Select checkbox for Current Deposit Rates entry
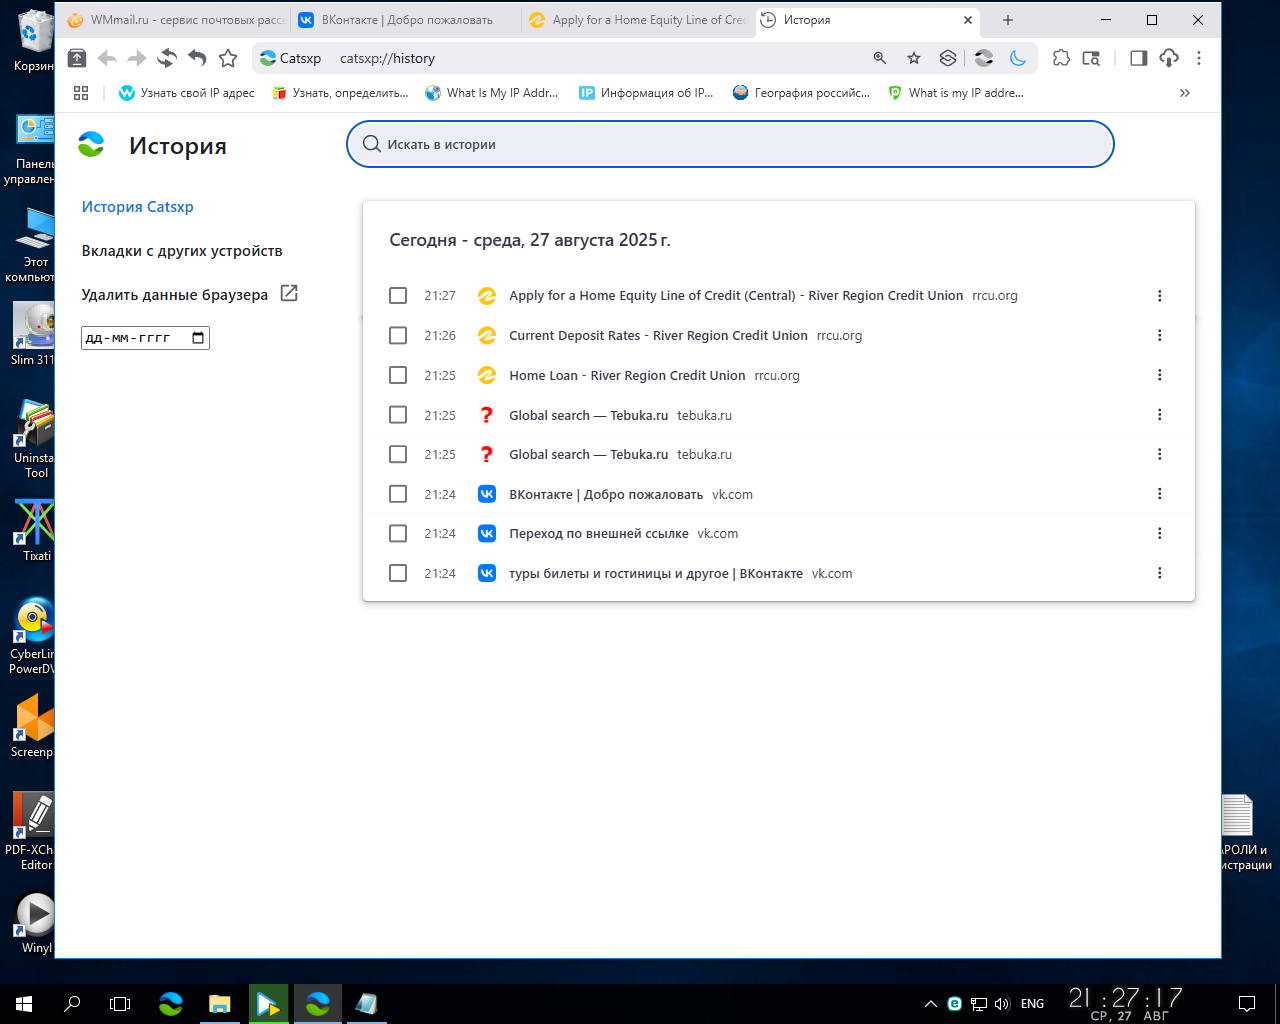This screenshot has height=1024, width=1280. point(398,335)
